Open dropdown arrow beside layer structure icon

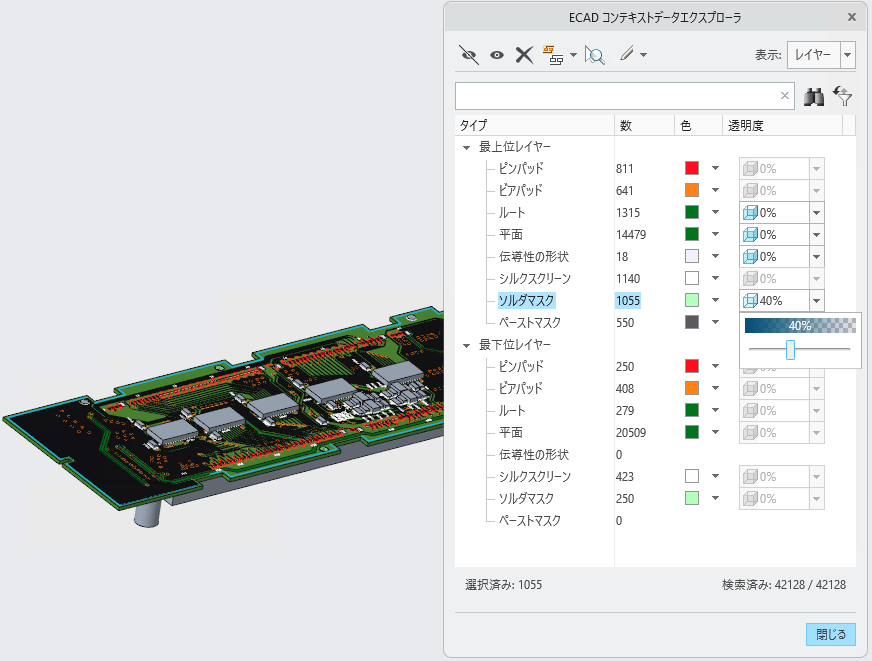tap(573, 55)
